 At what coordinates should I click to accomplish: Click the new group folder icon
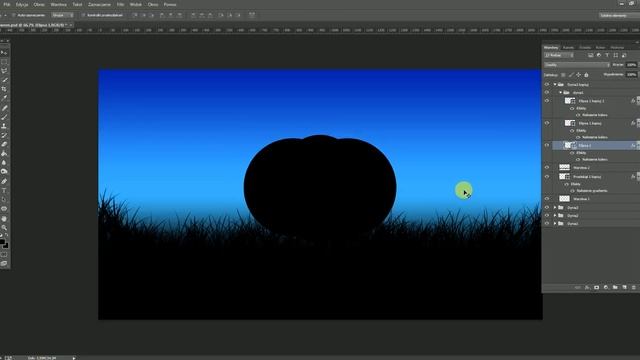tap(615, 288)
